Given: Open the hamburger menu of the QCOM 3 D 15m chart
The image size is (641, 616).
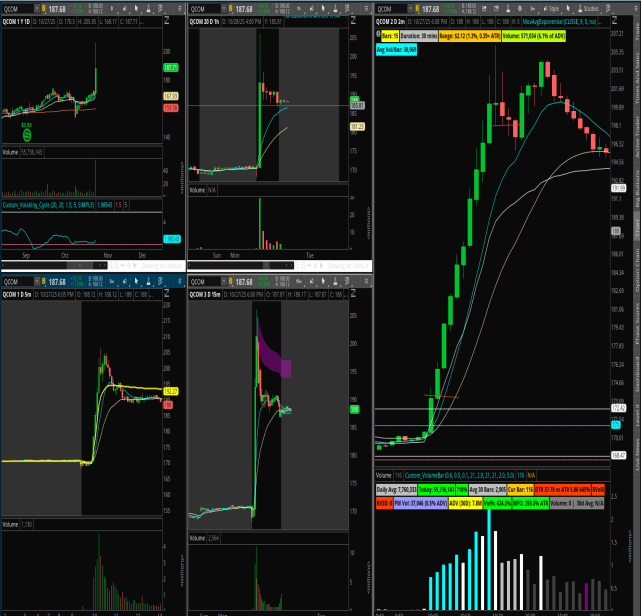Looking at the screenshot, I should click(366, 282).
